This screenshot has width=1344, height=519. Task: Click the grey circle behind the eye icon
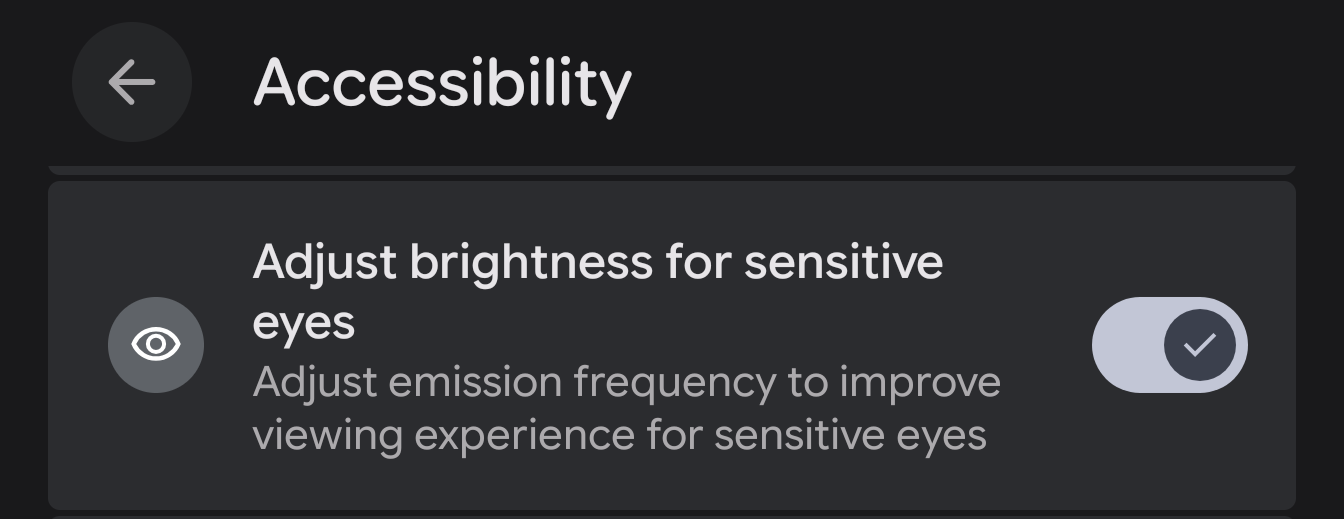click(156, 345)
